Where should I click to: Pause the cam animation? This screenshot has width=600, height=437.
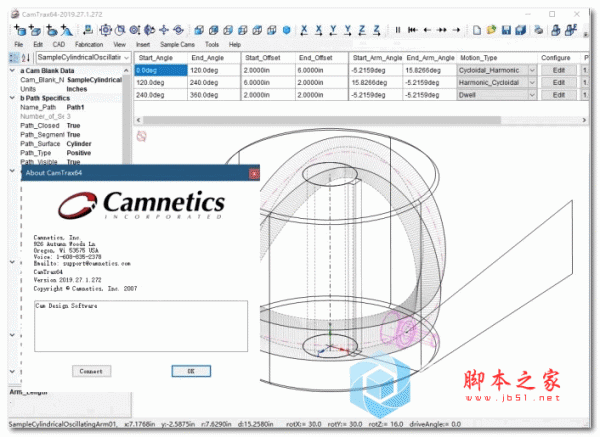click(398, 30)
